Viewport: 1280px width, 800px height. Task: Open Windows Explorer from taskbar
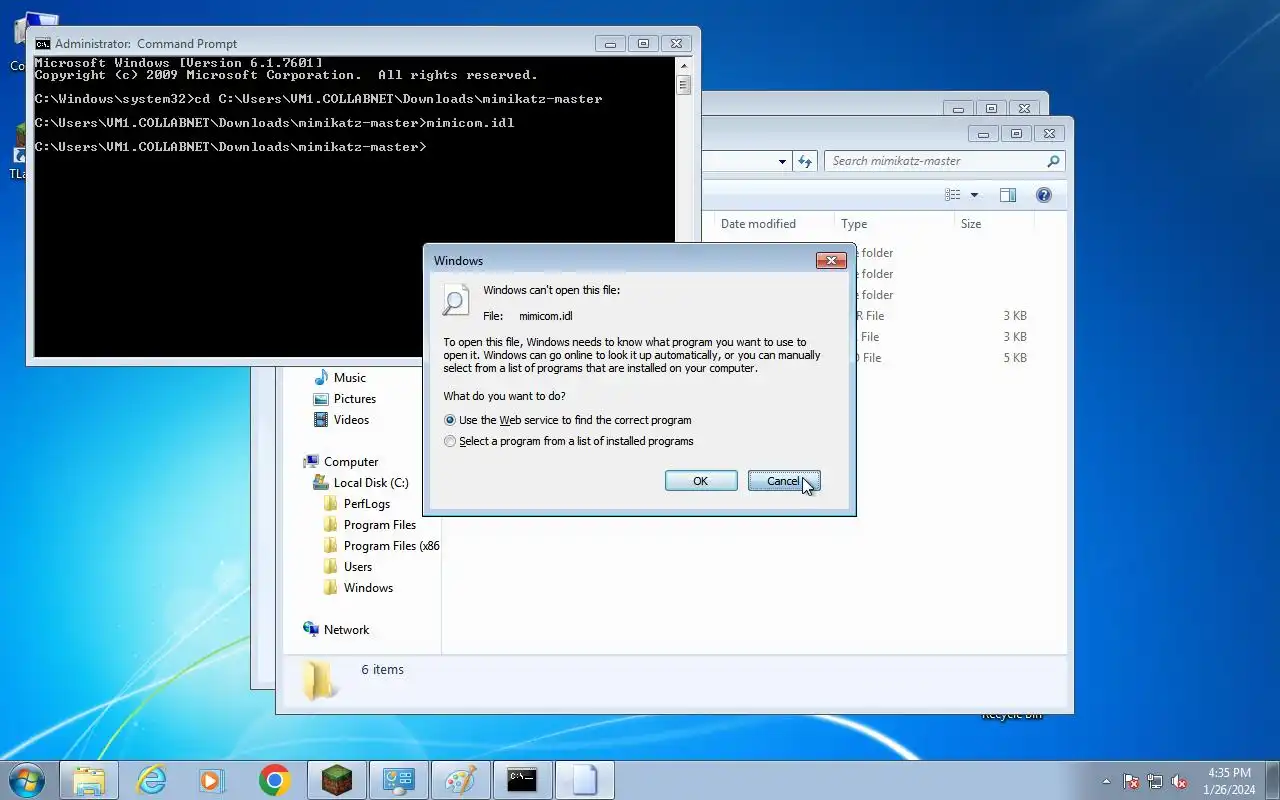89,780
